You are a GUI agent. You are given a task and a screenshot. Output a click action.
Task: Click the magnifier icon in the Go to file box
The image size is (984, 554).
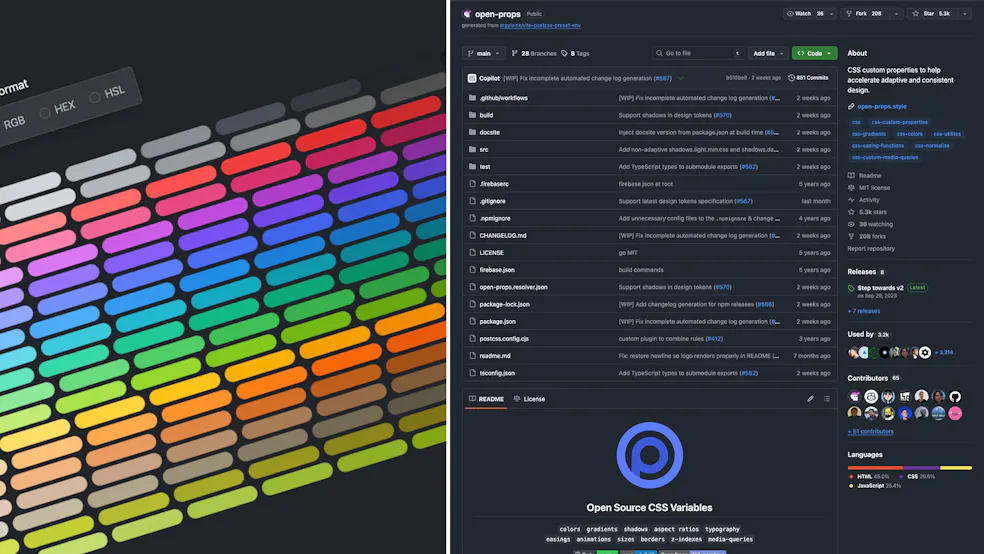click(x=659, y=53)
